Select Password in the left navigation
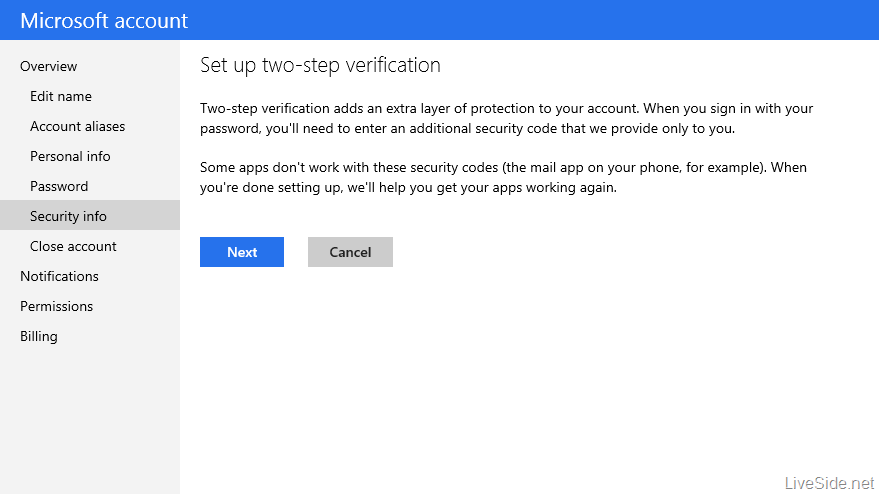The image size is (879, 494). (x=59, y=186)
